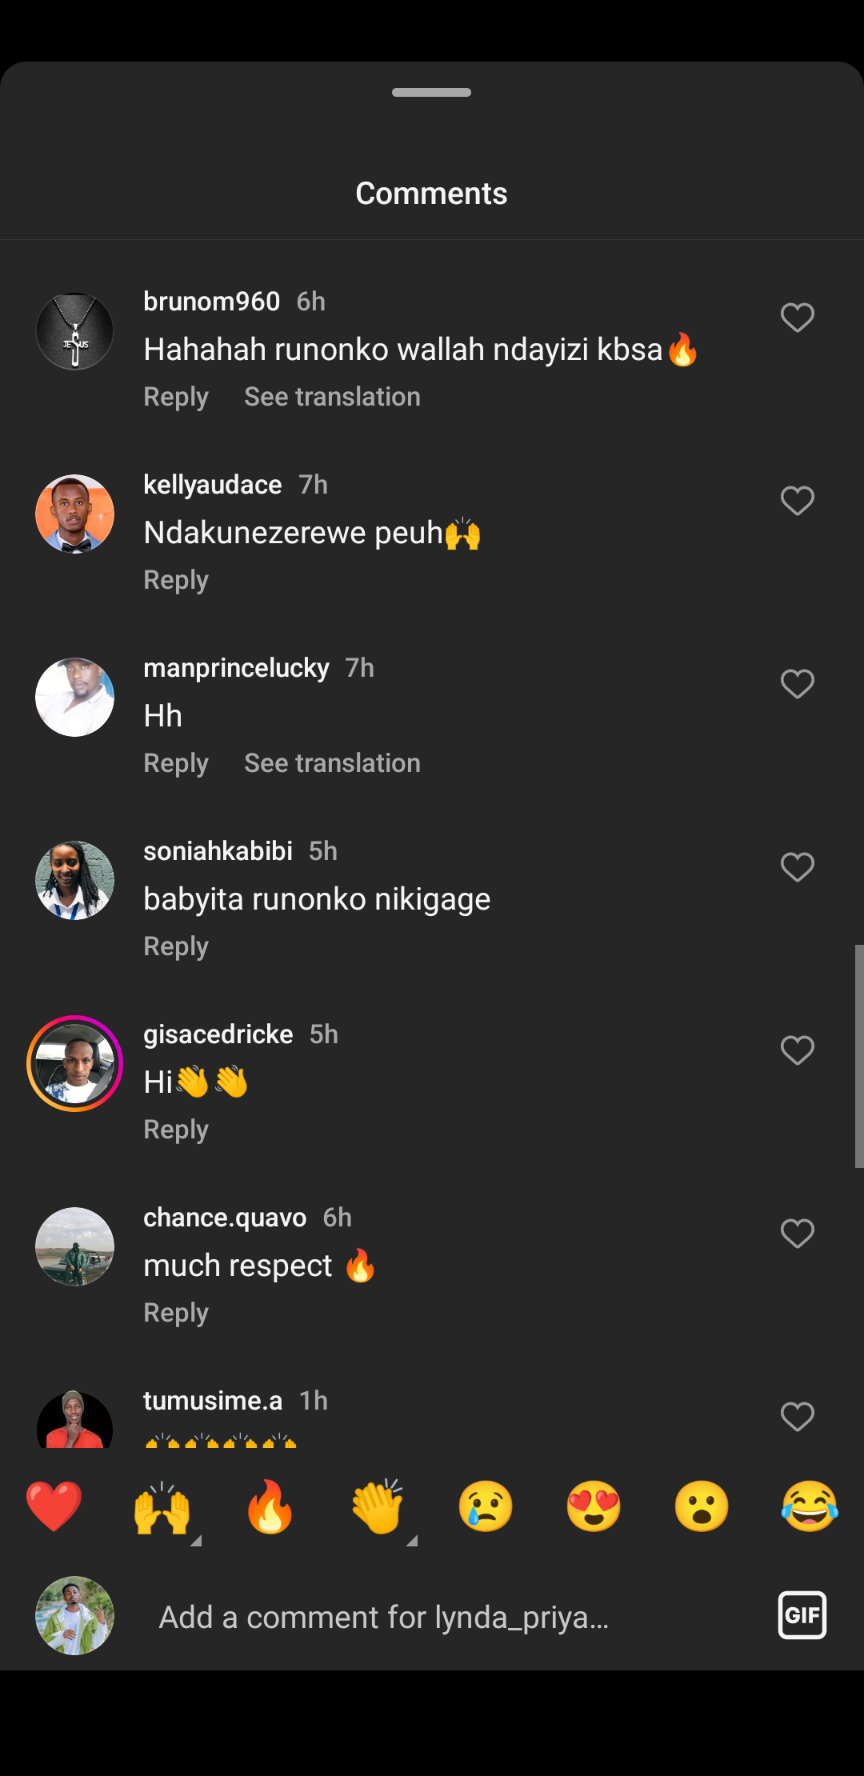Heart the comment by chance.quavo
864x1776 pixels.
[797, 1234]
